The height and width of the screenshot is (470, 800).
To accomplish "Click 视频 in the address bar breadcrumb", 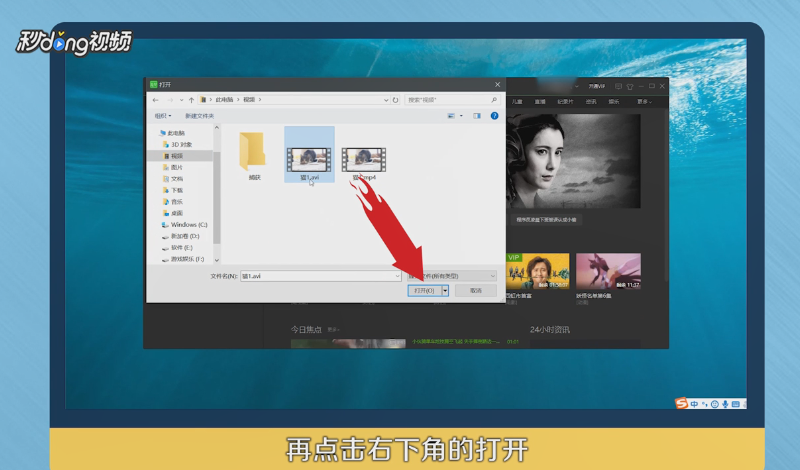I will 249,100.
